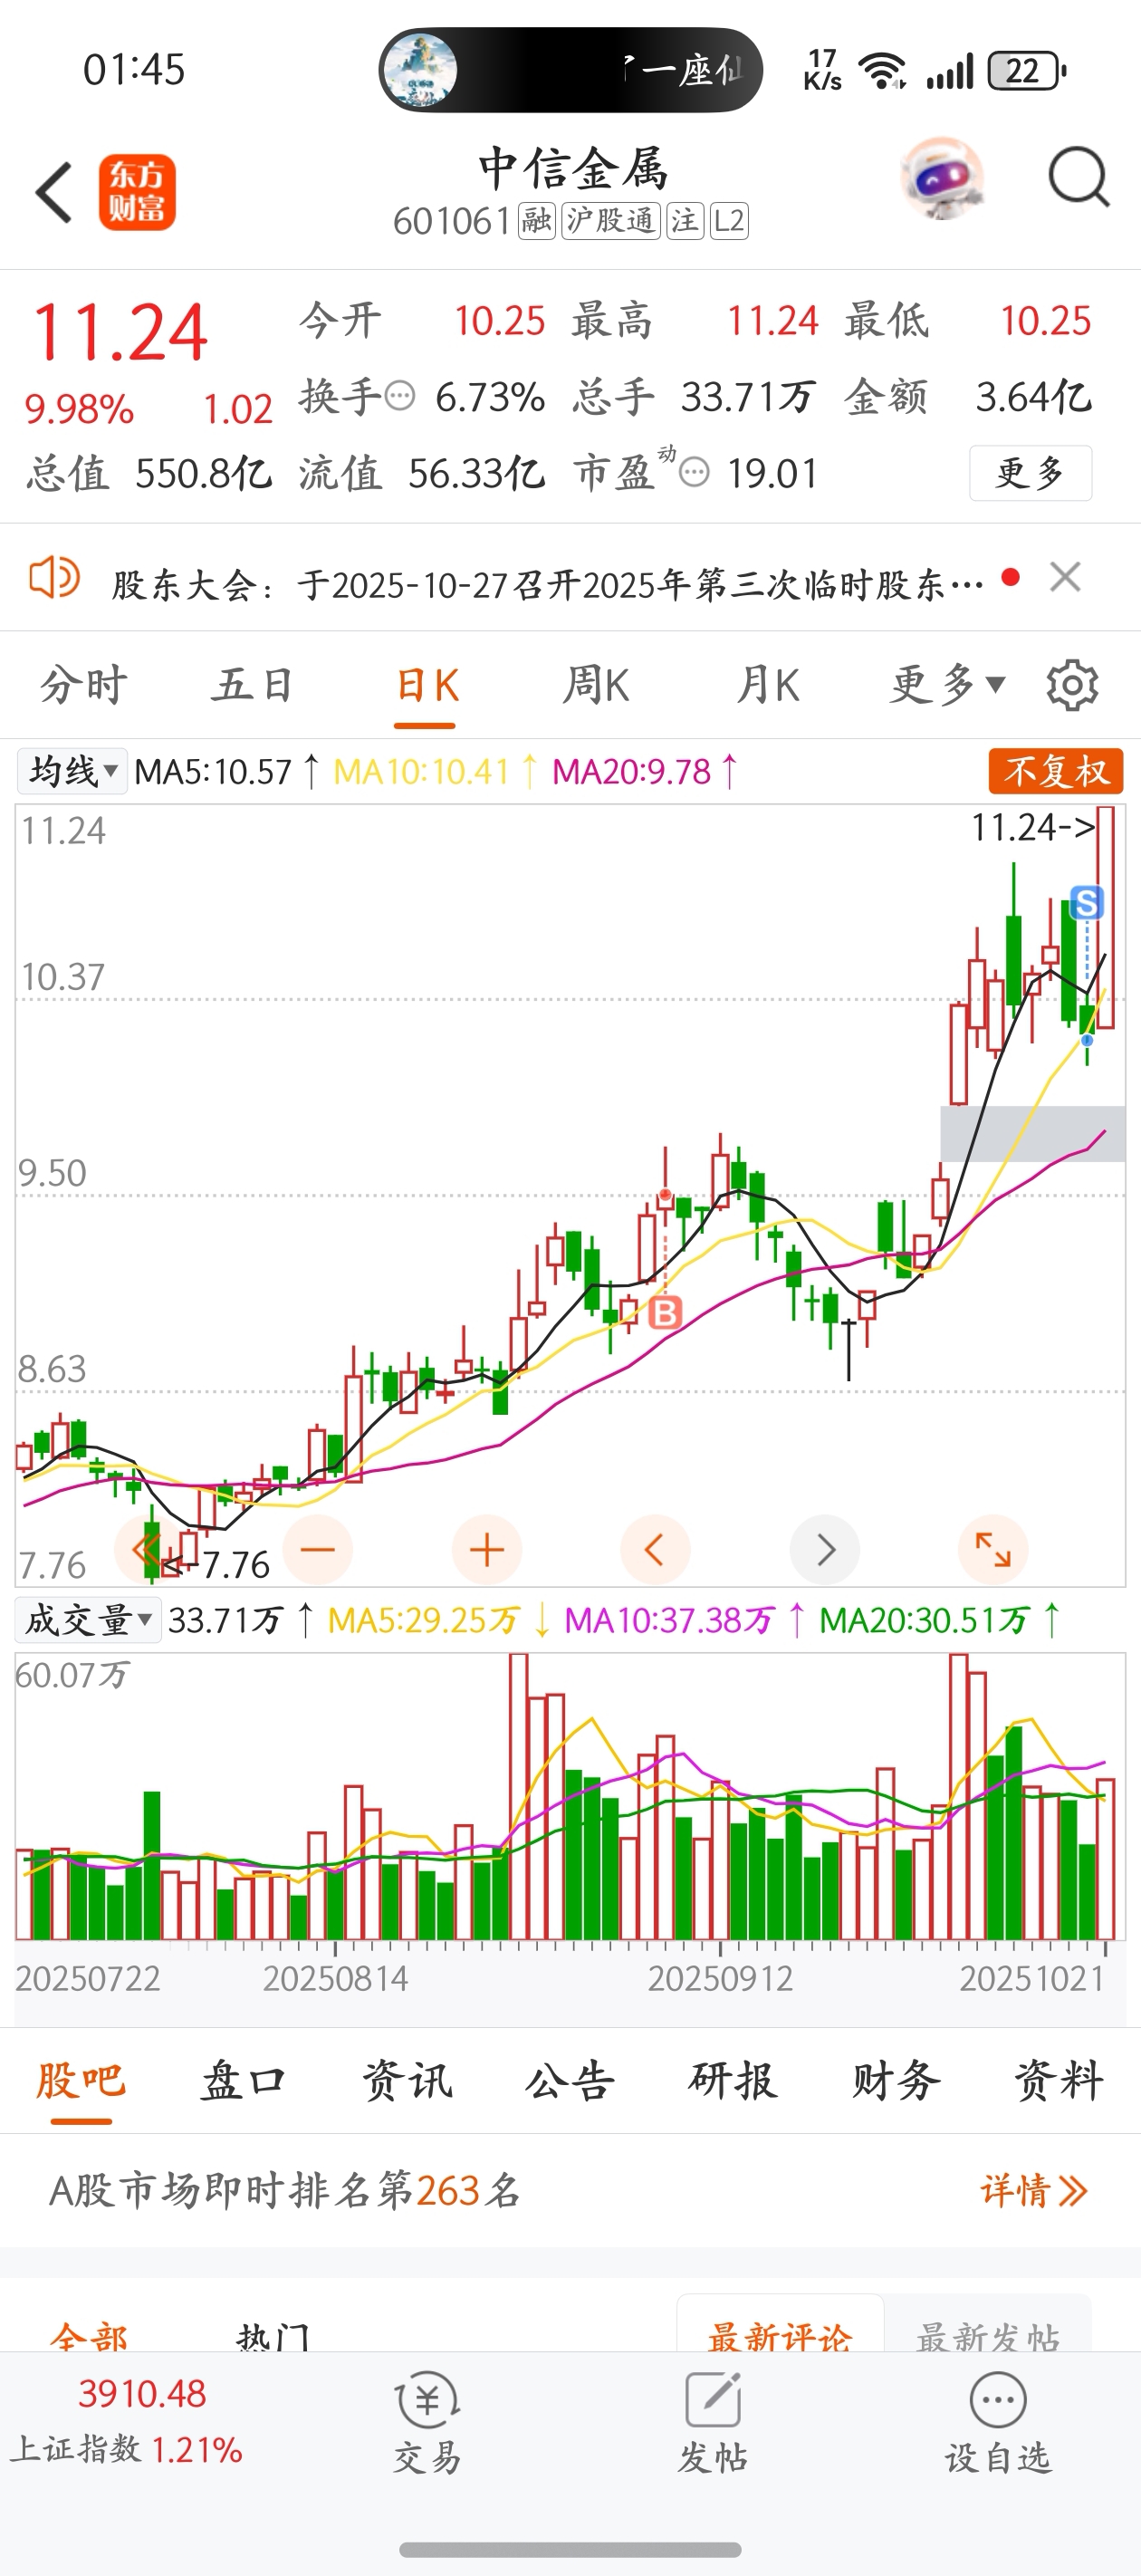The width and height of the screenshot is (1141, 2576).
Task: Open the 换手 info icon
Action: click(x=400, y=396)
